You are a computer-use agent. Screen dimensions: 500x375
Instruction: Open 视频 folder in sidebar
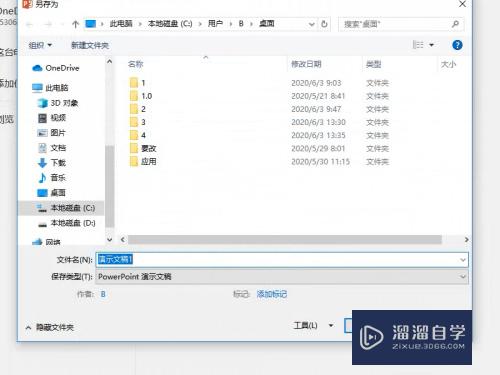pyautogui.click(x=52, y=118)
